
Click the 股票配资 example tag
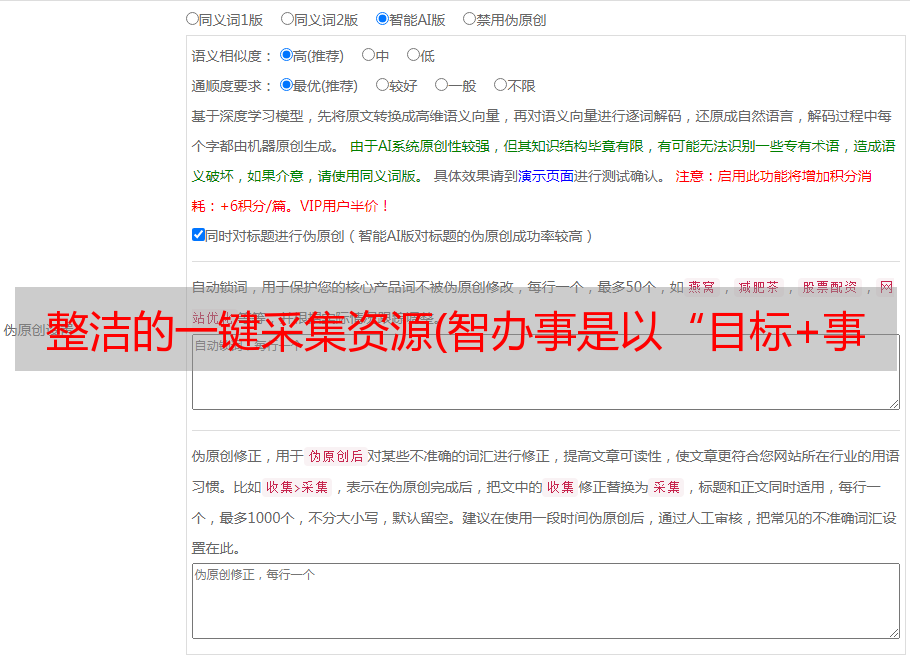[830, 287]
